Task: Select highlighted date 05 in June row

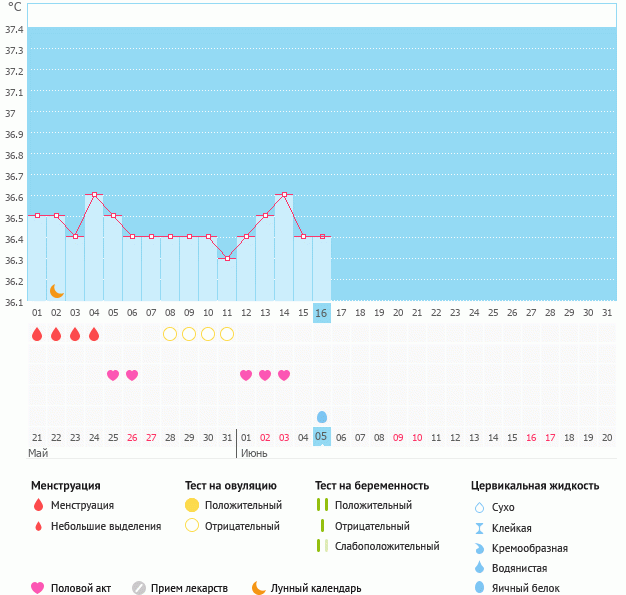Action: pyautogui.click(x=321, y=437)
